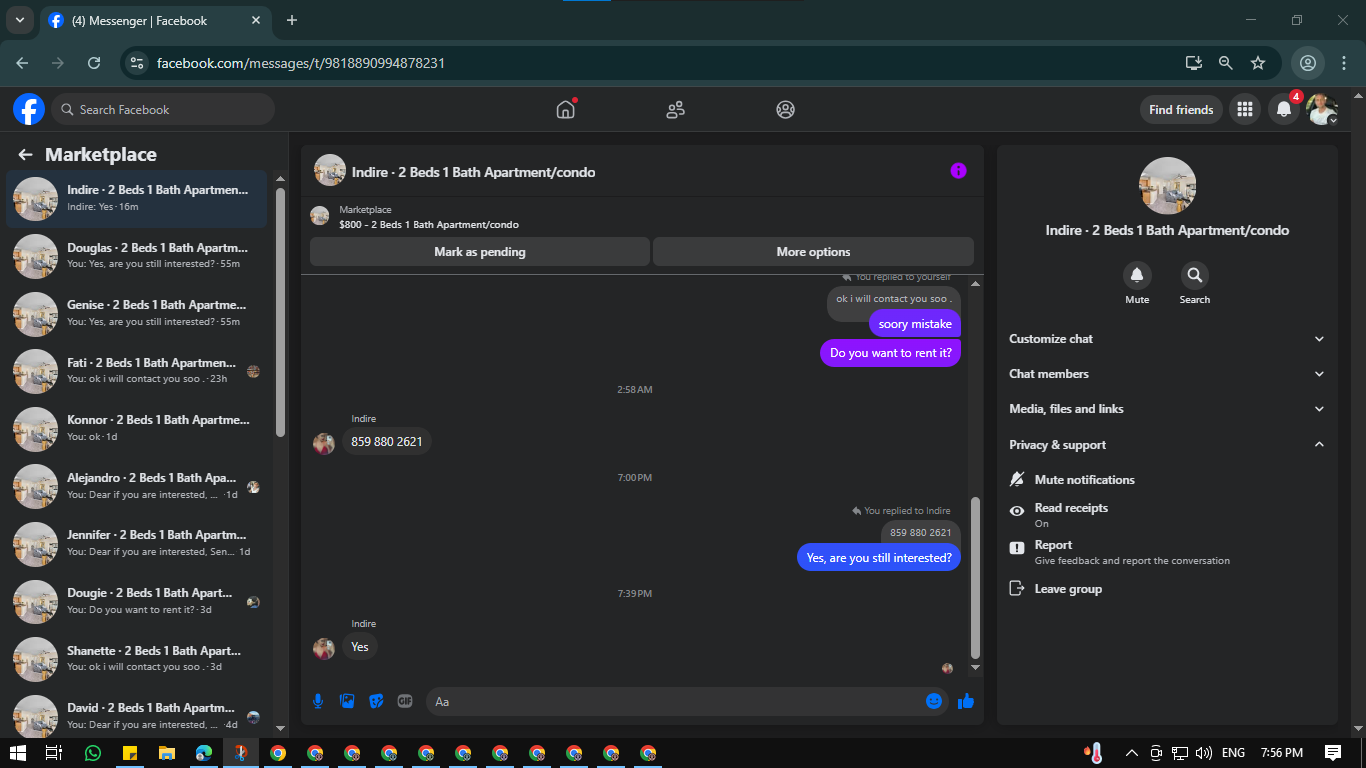Open $800 Marketplace listing link
Image resolution: width=1366 pixels, height=768 pixels.
coord(429,225)
